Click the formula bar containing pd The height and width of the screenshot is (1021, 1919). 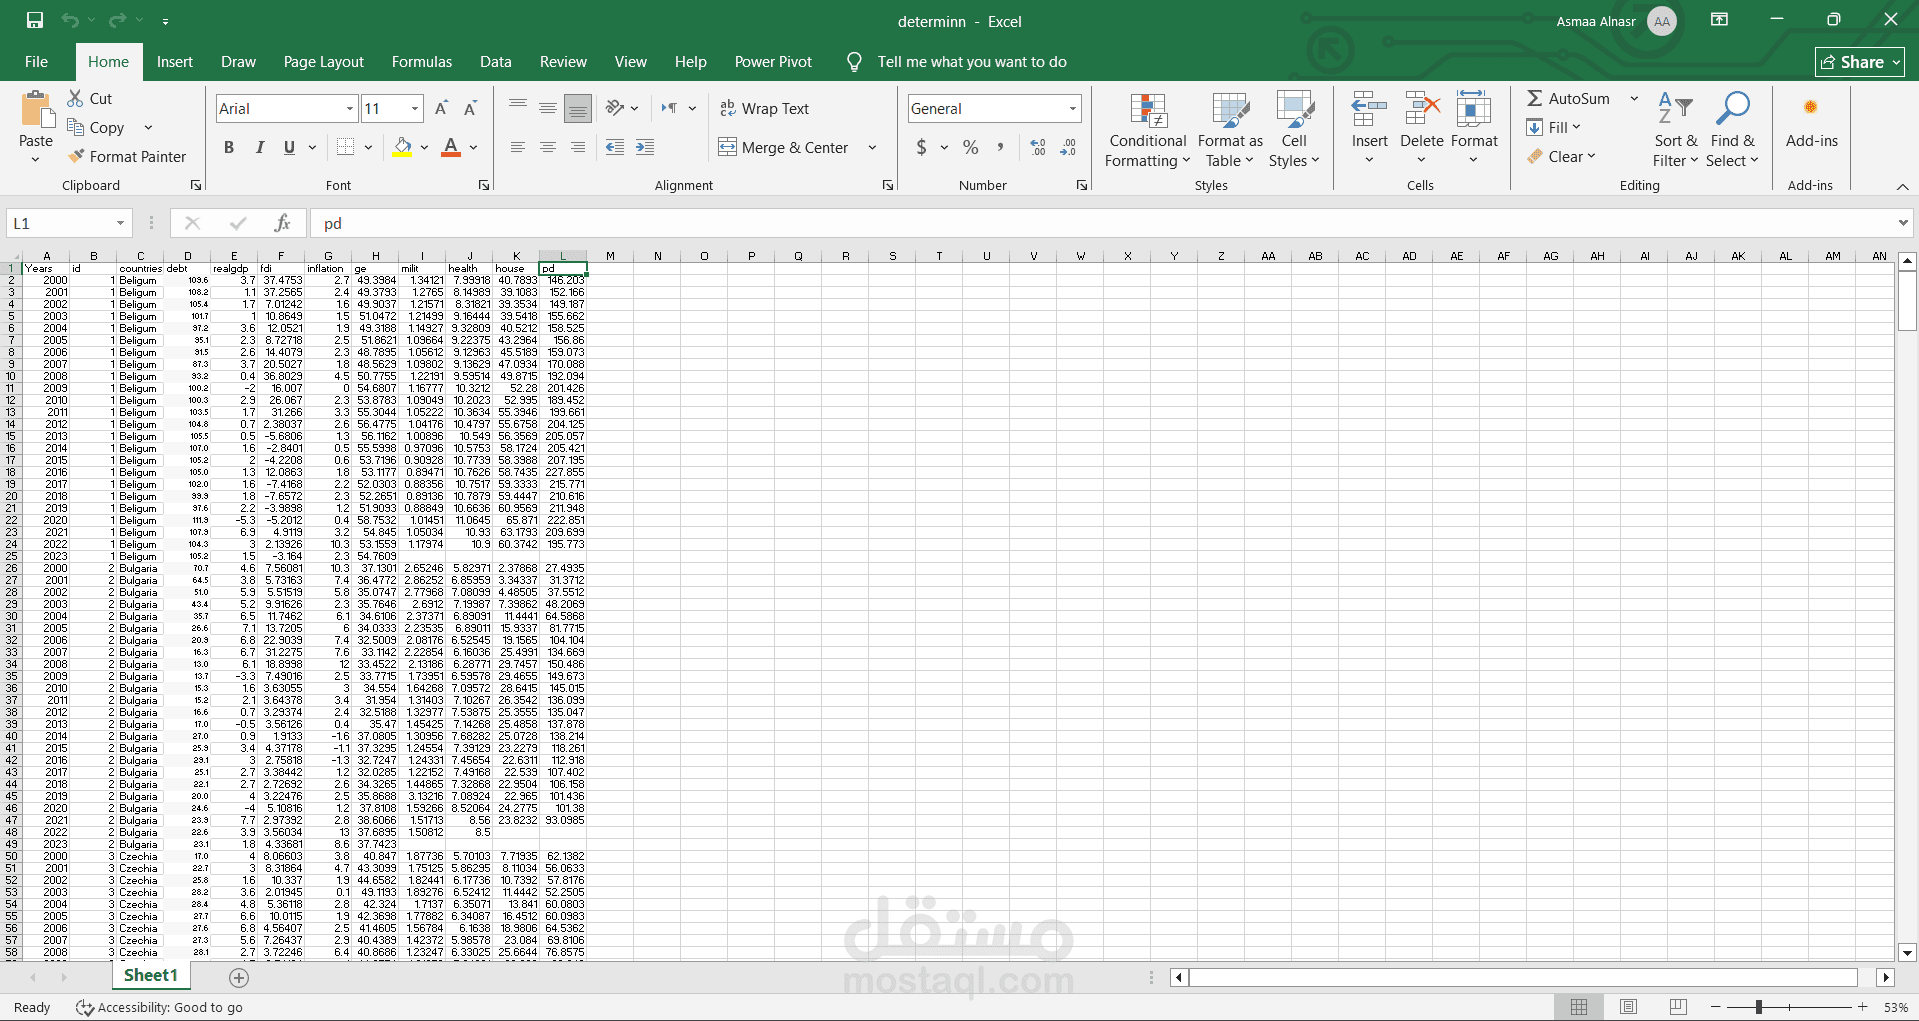1100,223
